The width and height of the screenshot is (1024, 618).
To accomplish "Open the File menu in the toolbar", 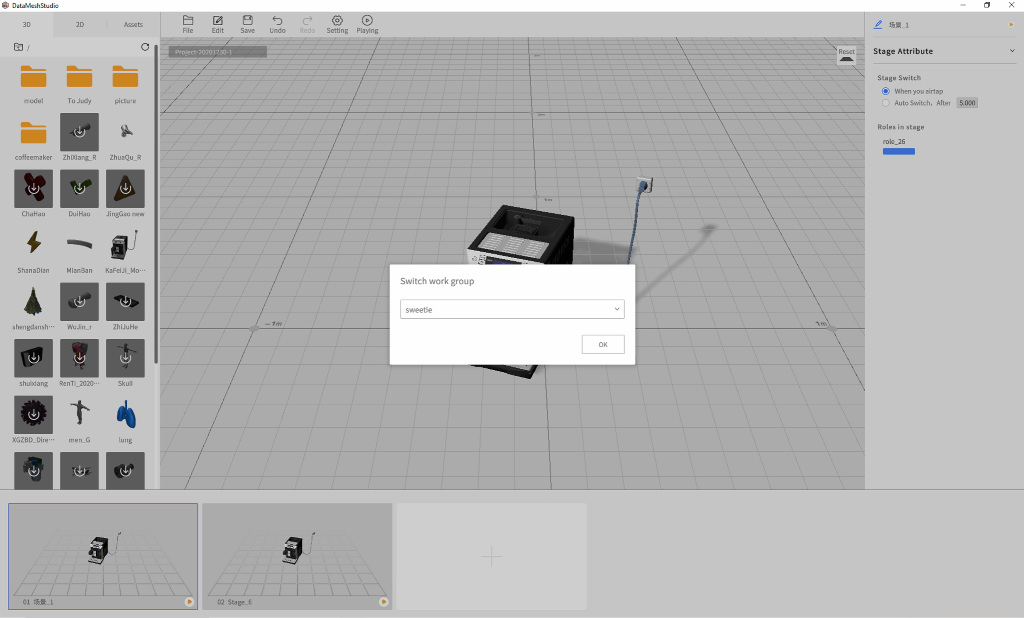I will coord(187,24).
